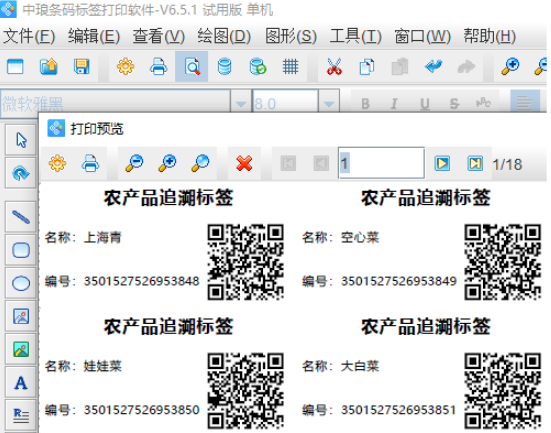The image size is (551, 433).
Task: Select the ellipse drawing tool
Action: coord(21,283)
